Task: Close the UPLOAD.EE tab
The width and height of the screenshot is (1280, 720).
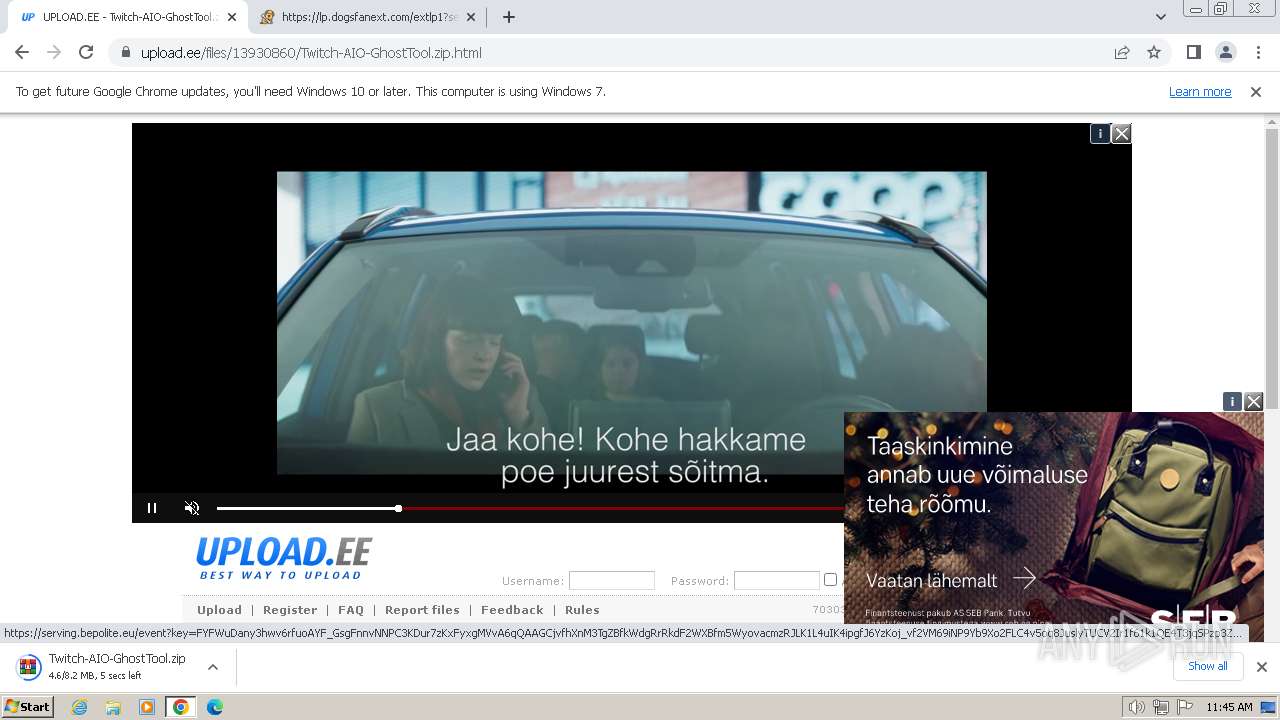Action: pyautogui.click(x=231, y=17)
